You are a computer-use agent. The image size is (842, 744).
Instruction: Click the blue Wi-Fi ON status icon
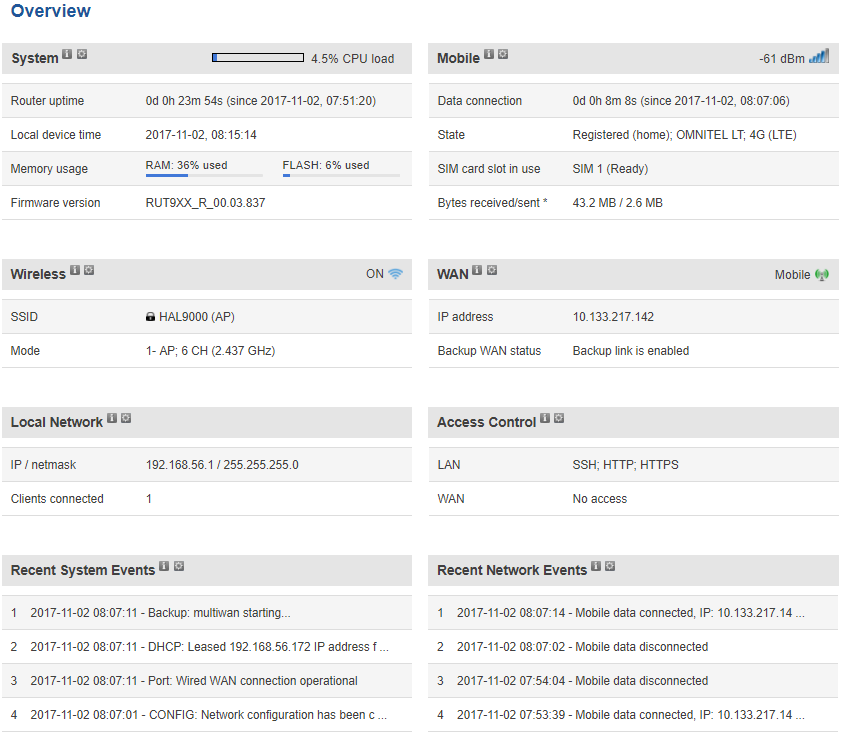pyautogui.click(x=396, y=274)
